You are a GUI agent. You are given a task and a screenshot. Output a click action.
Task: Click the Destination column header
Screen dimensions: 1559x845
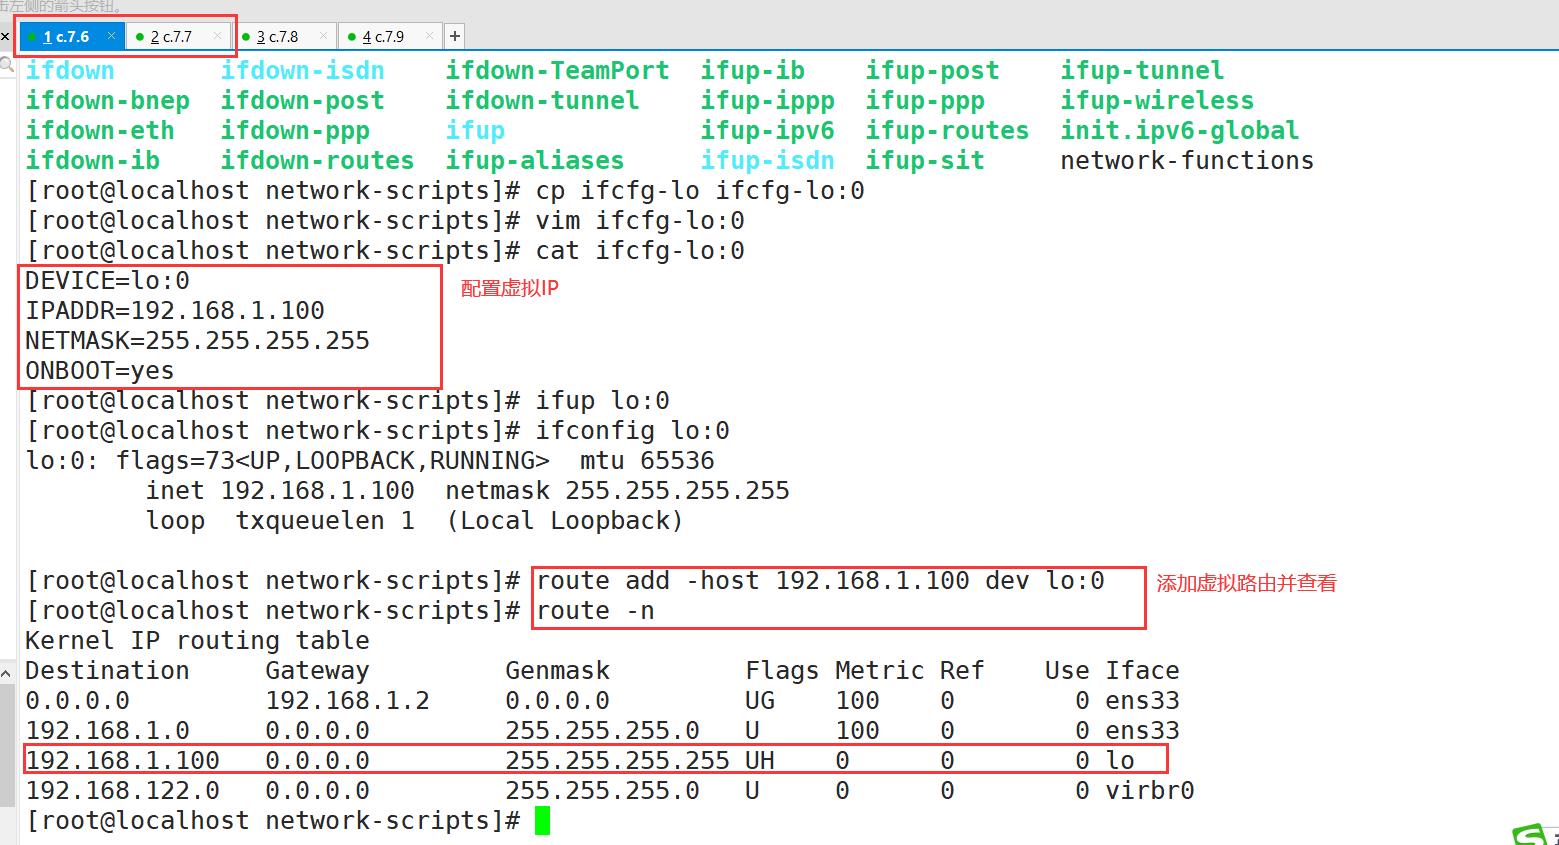coord(107,671)
